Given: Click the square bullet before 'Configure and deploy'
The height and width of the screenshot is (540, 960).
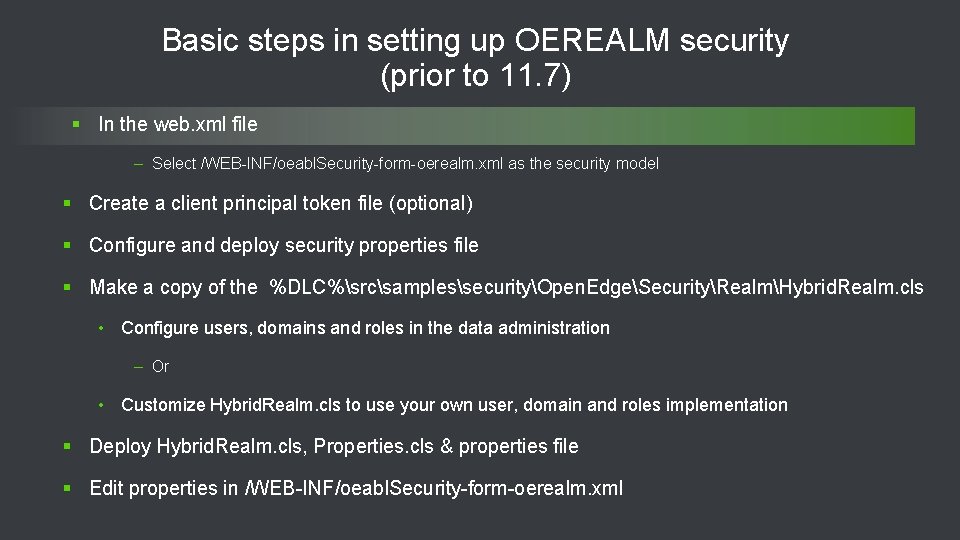Looking at the screenshot, I should pos(67,246).
